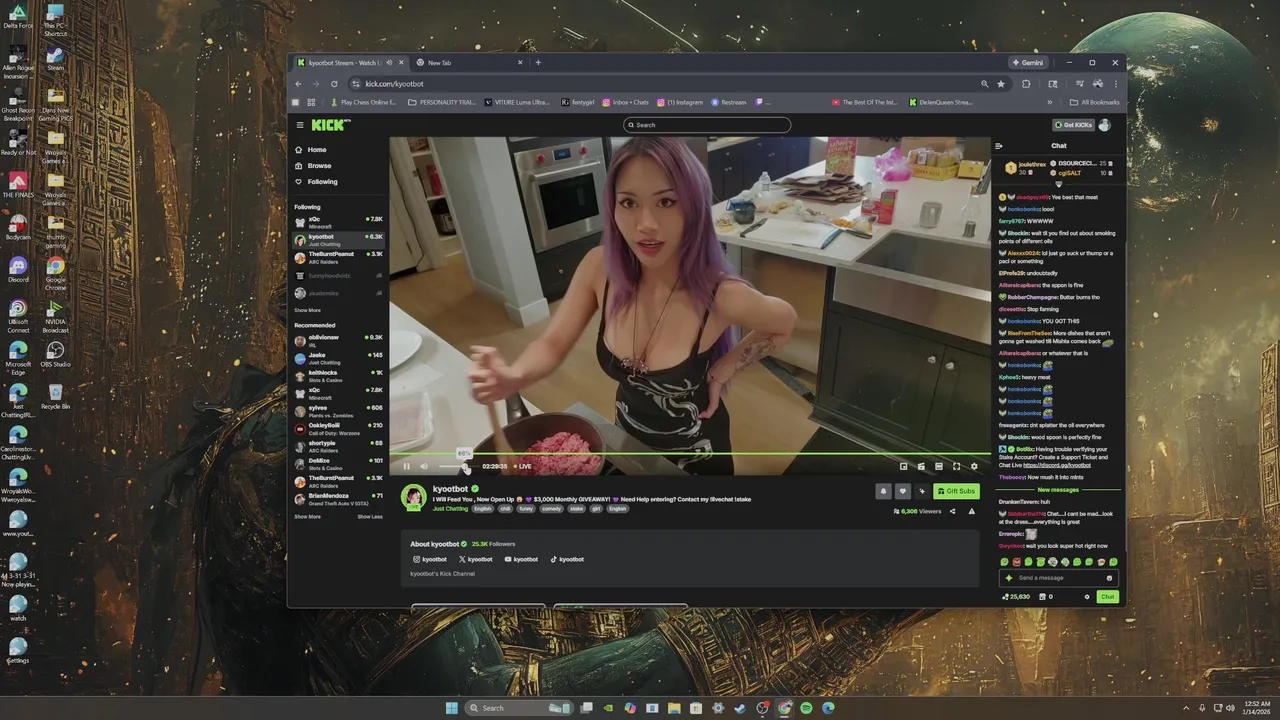Open PERSONALITY TRAI... bookmark folder
The image size is (1280, 720).
point(441,102)
